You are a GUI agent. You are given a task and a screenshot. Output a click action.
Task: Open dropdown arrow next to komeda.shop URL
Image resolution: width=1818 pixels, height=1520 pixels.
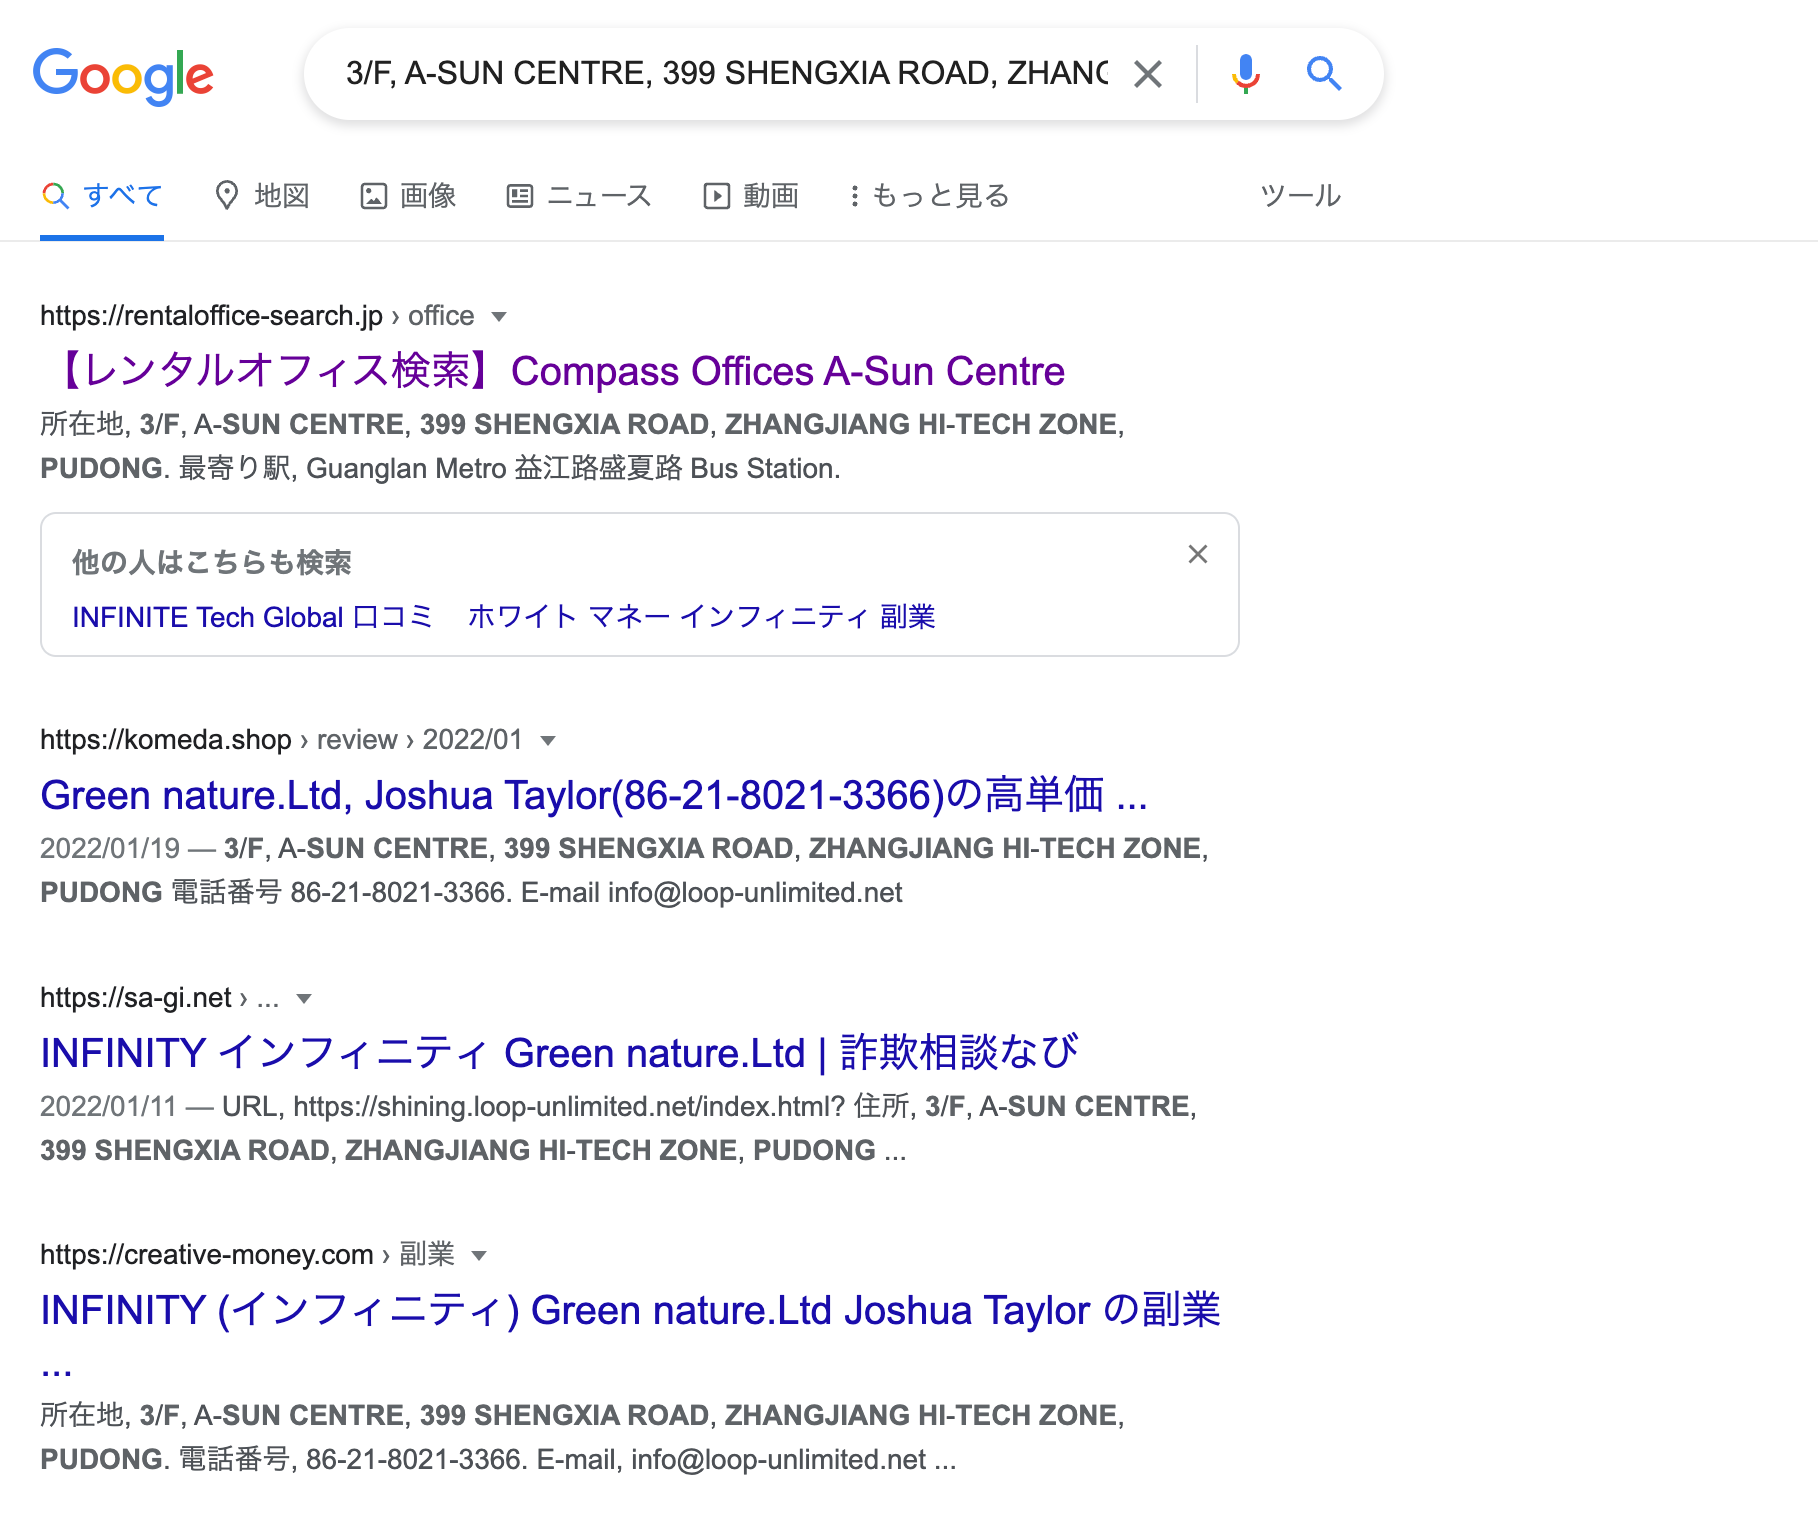[548, 741]
